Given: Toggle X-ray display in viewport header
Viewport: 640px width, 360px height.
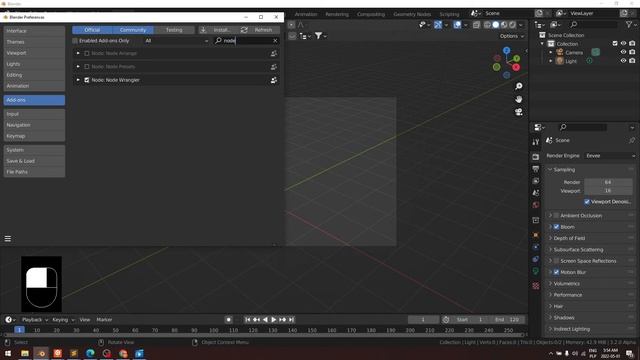Looking at the screenshot, I should tap(476, 25).
